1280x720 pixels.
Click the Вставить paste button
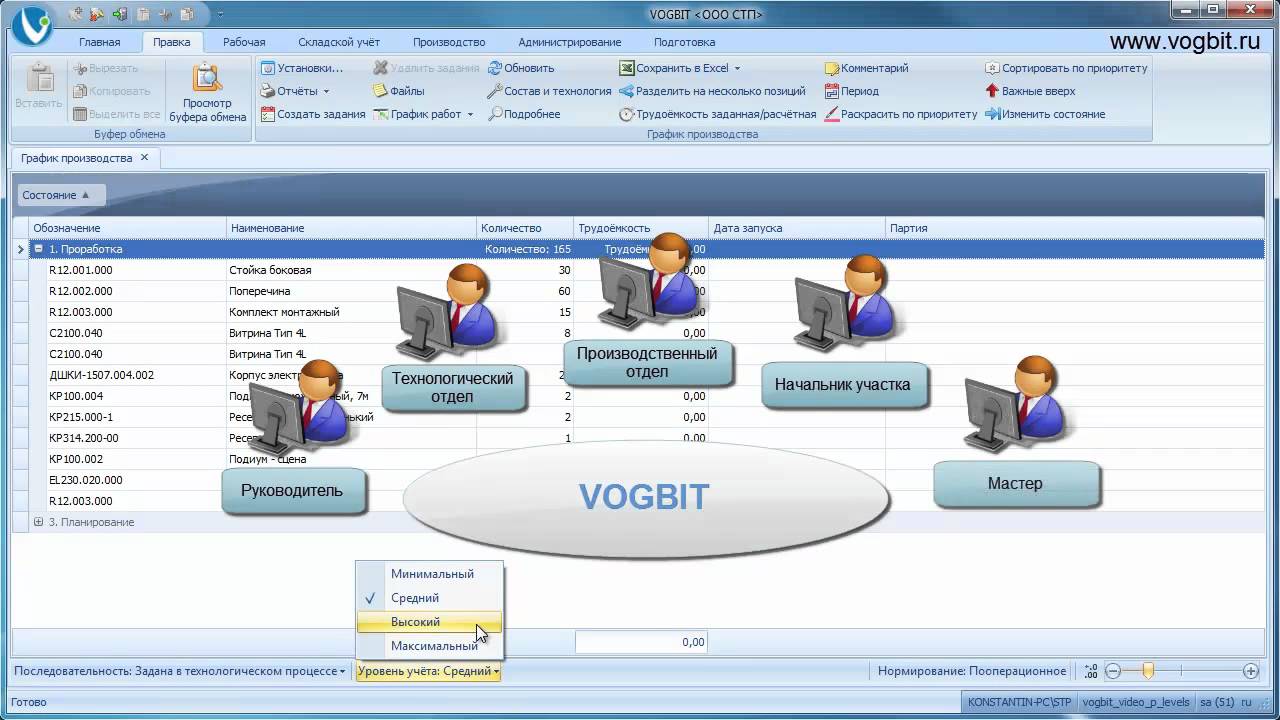coord(39,86)
